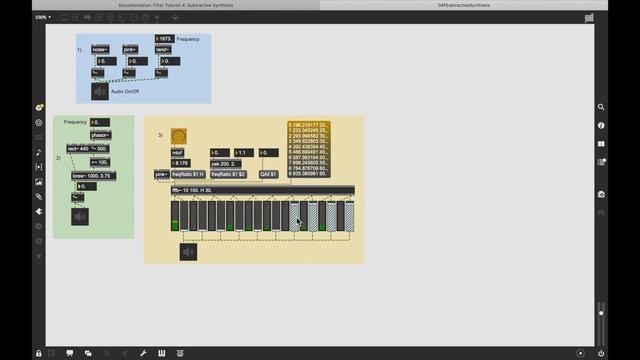Click the 1673. Frequency number box
640x360 pixels.
(164, 39)
